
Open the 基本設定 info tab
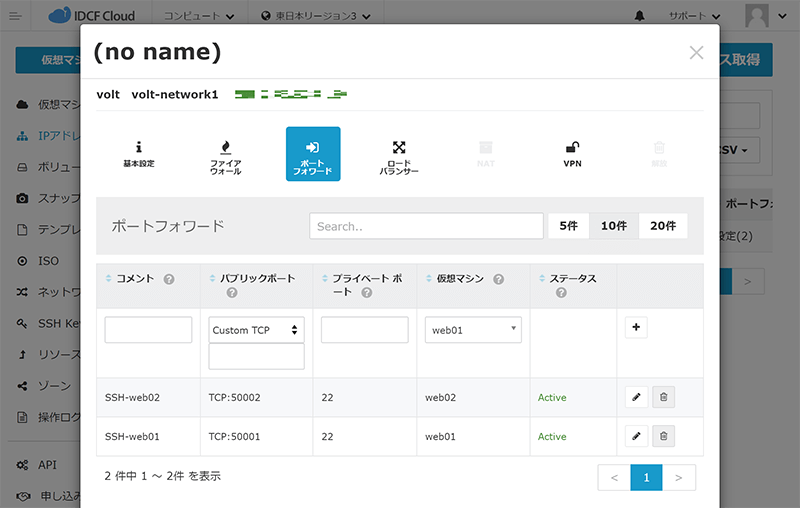[x=138, y=153]
